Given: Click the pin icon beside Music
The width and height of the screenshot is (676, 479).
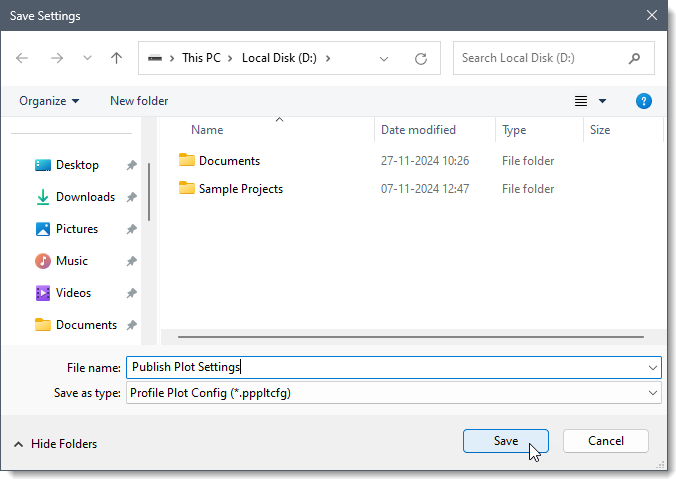Looking at the screenshot, I should [x=131, y=261].
